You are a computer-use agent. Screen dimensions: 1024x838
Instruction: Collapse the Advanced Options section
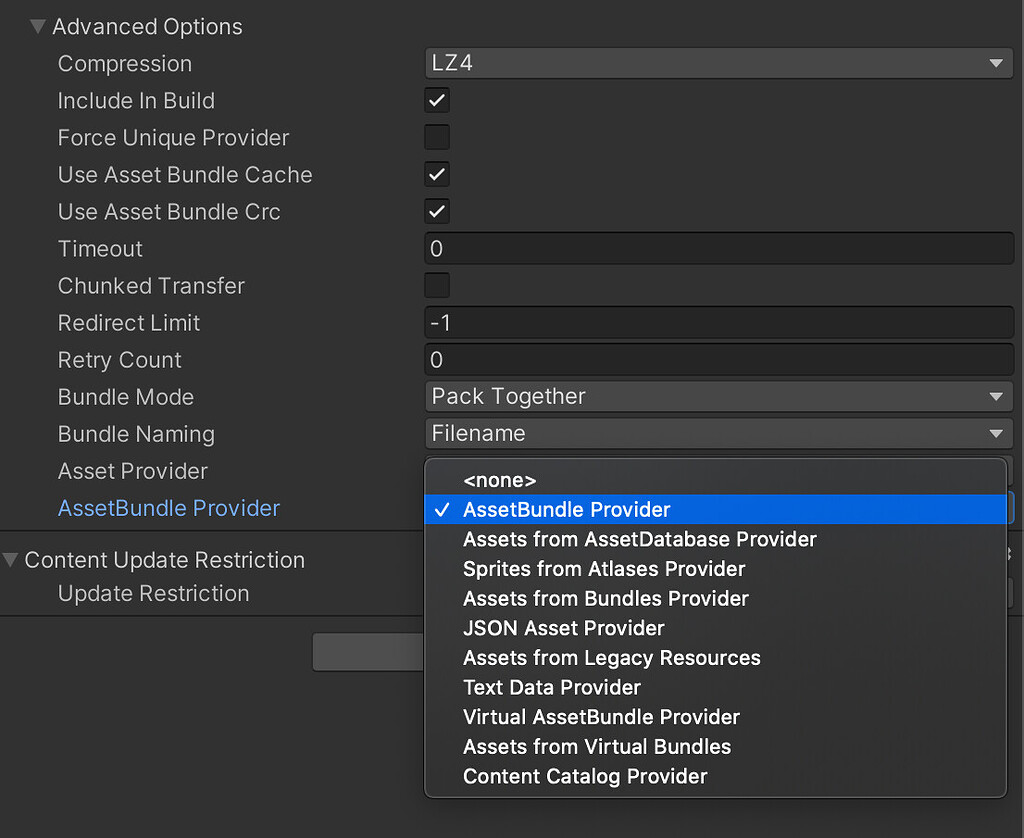pyautogui.click(x=37, y=26)
